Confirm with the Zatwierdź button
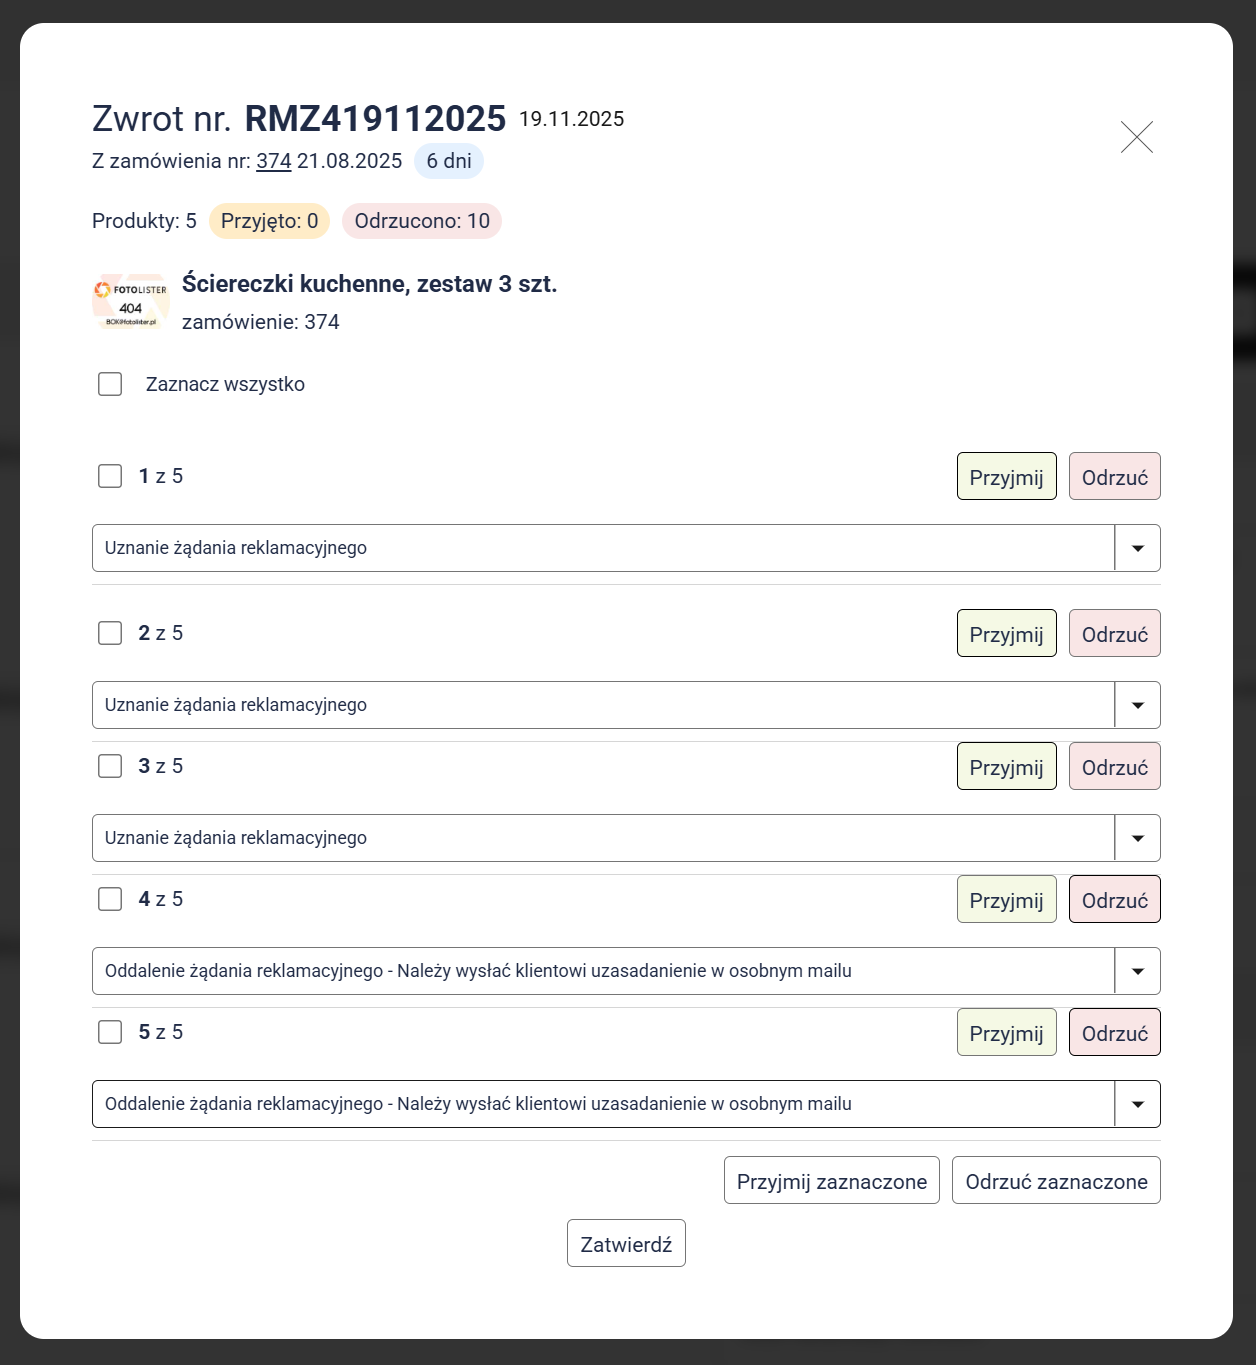The width and height of the screenshot is (1256, 1365). 626,1244
